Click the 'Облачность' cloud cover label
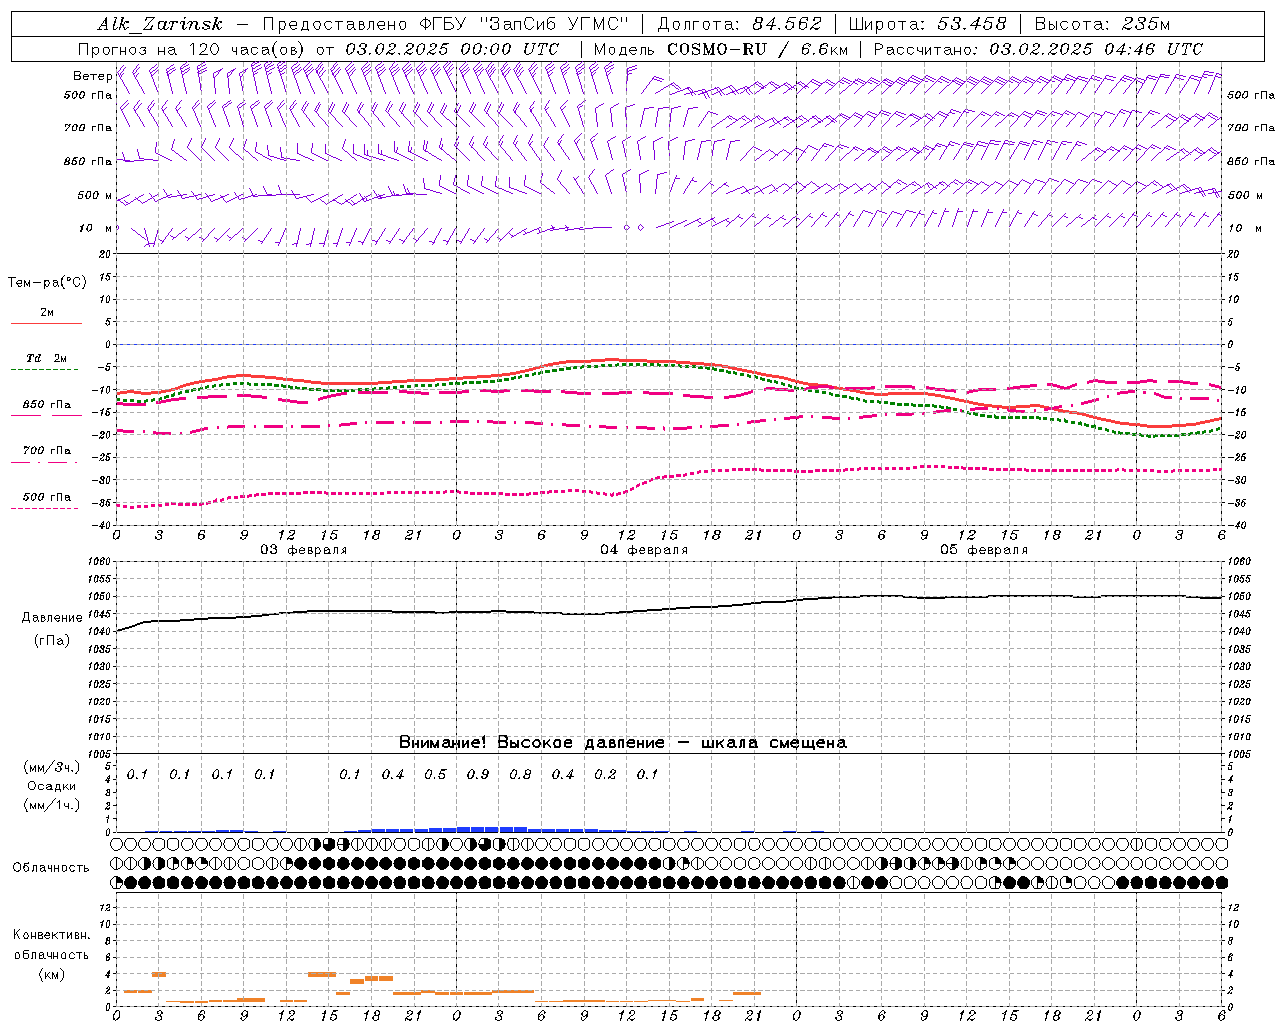 click(x=51, y=867)
